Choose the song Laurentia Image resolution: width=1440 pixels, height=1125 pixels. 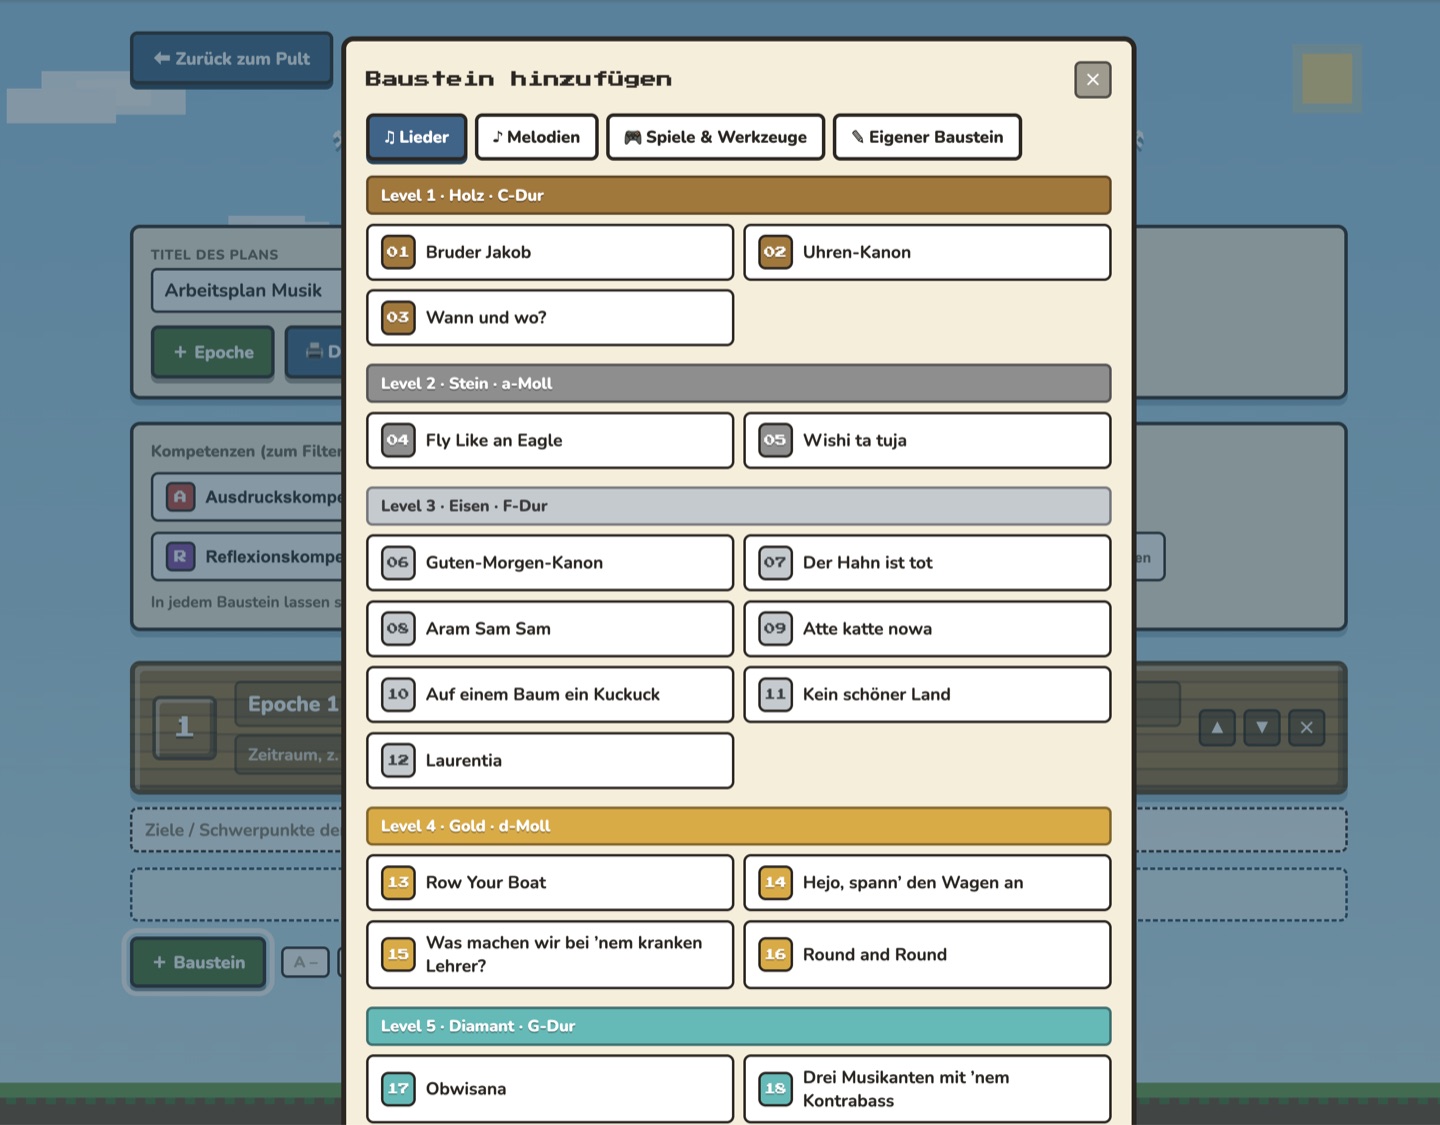(550, 761)
